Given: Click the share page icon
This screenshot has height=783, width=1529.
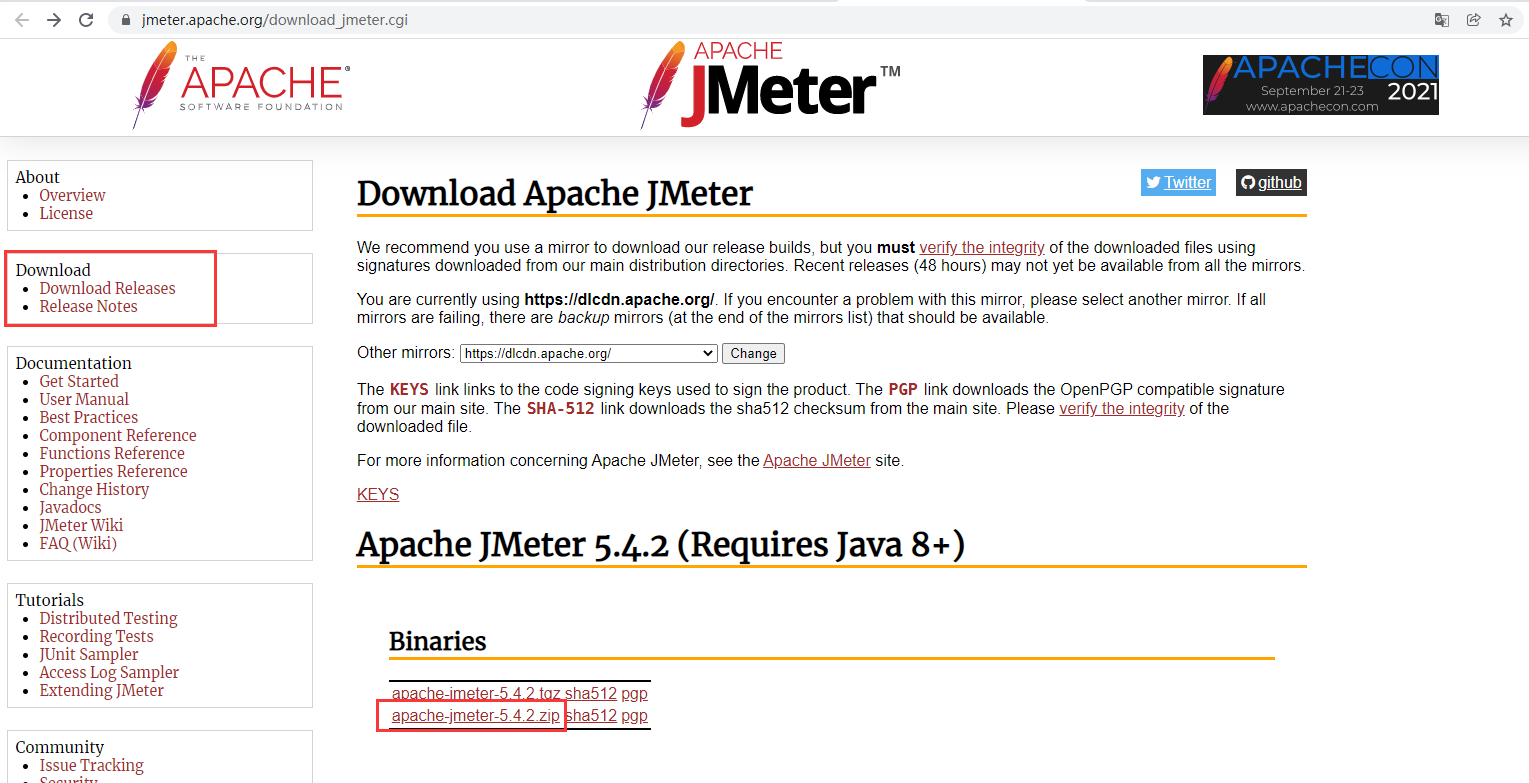Looking at the screenshot, I should coord(1473,20).
